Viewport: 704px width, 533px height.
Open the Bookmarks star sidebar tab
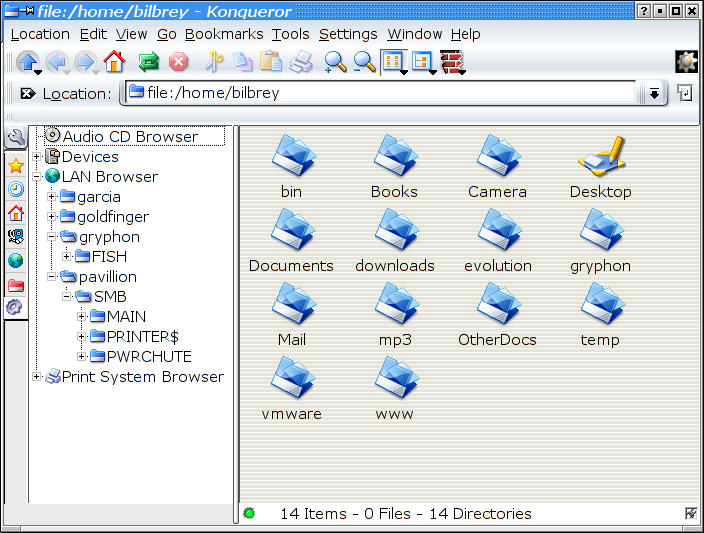(x=16, y=166)
